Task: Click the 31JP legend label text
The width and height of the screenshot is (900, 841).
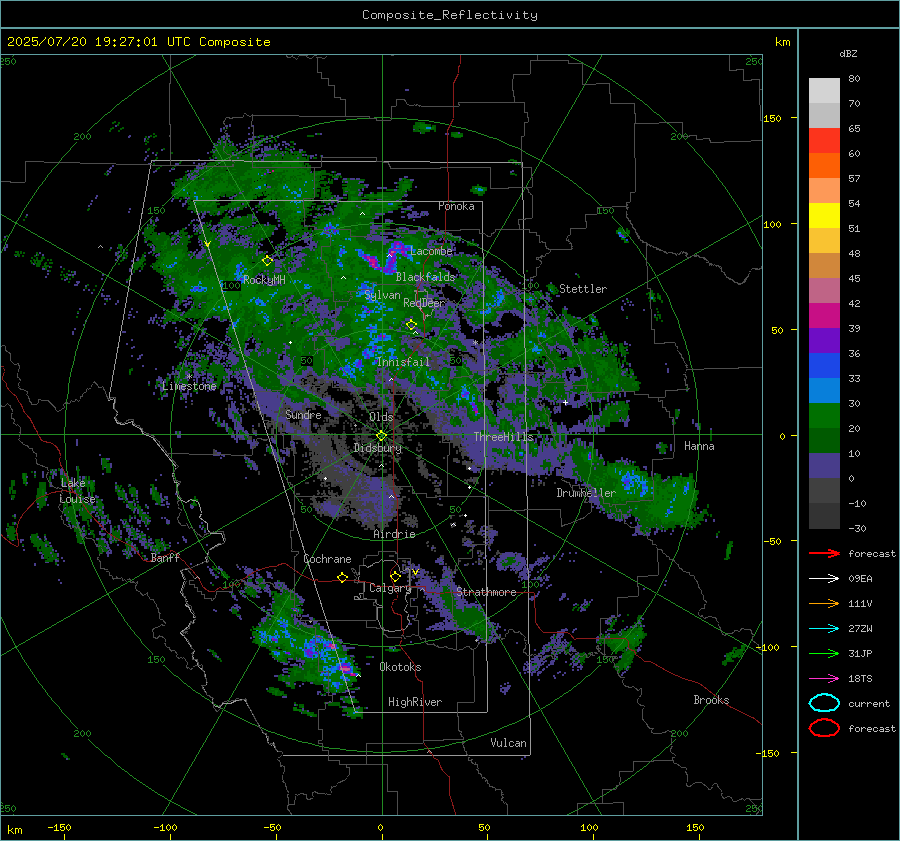Action: pyautogui.click(x=860, y=653)
